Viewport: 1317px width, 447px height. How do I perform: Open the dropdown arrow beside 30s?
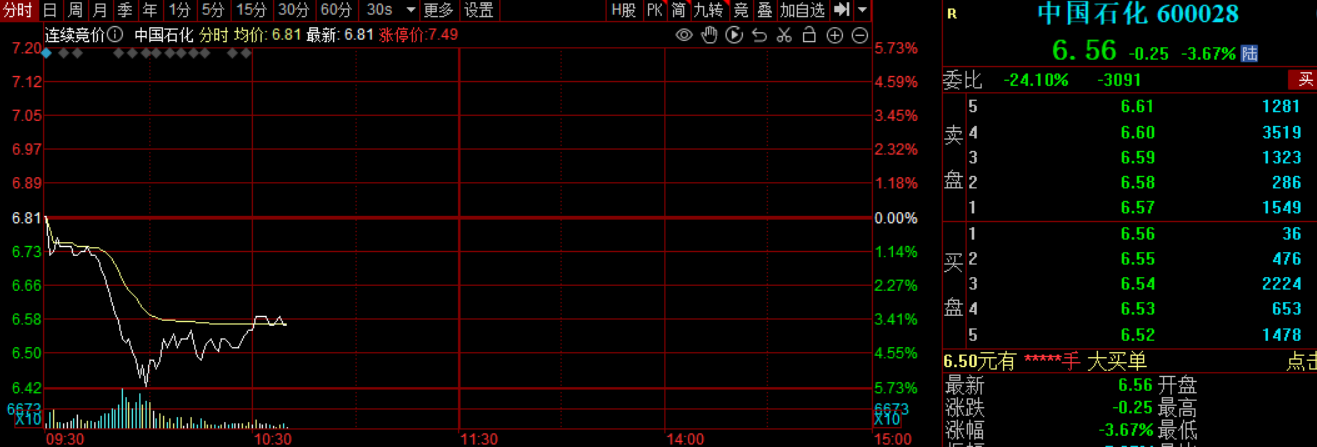[410, 11]
